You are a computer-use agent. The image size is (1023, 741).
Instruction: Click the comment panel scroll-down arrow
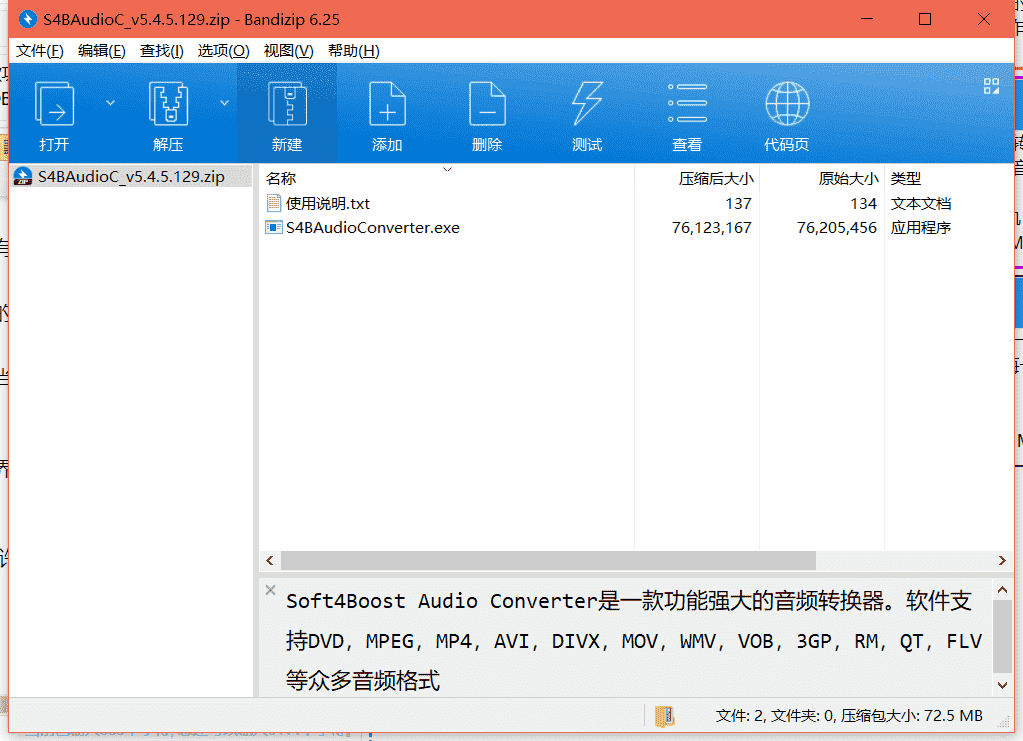(x=1002, y=685)
